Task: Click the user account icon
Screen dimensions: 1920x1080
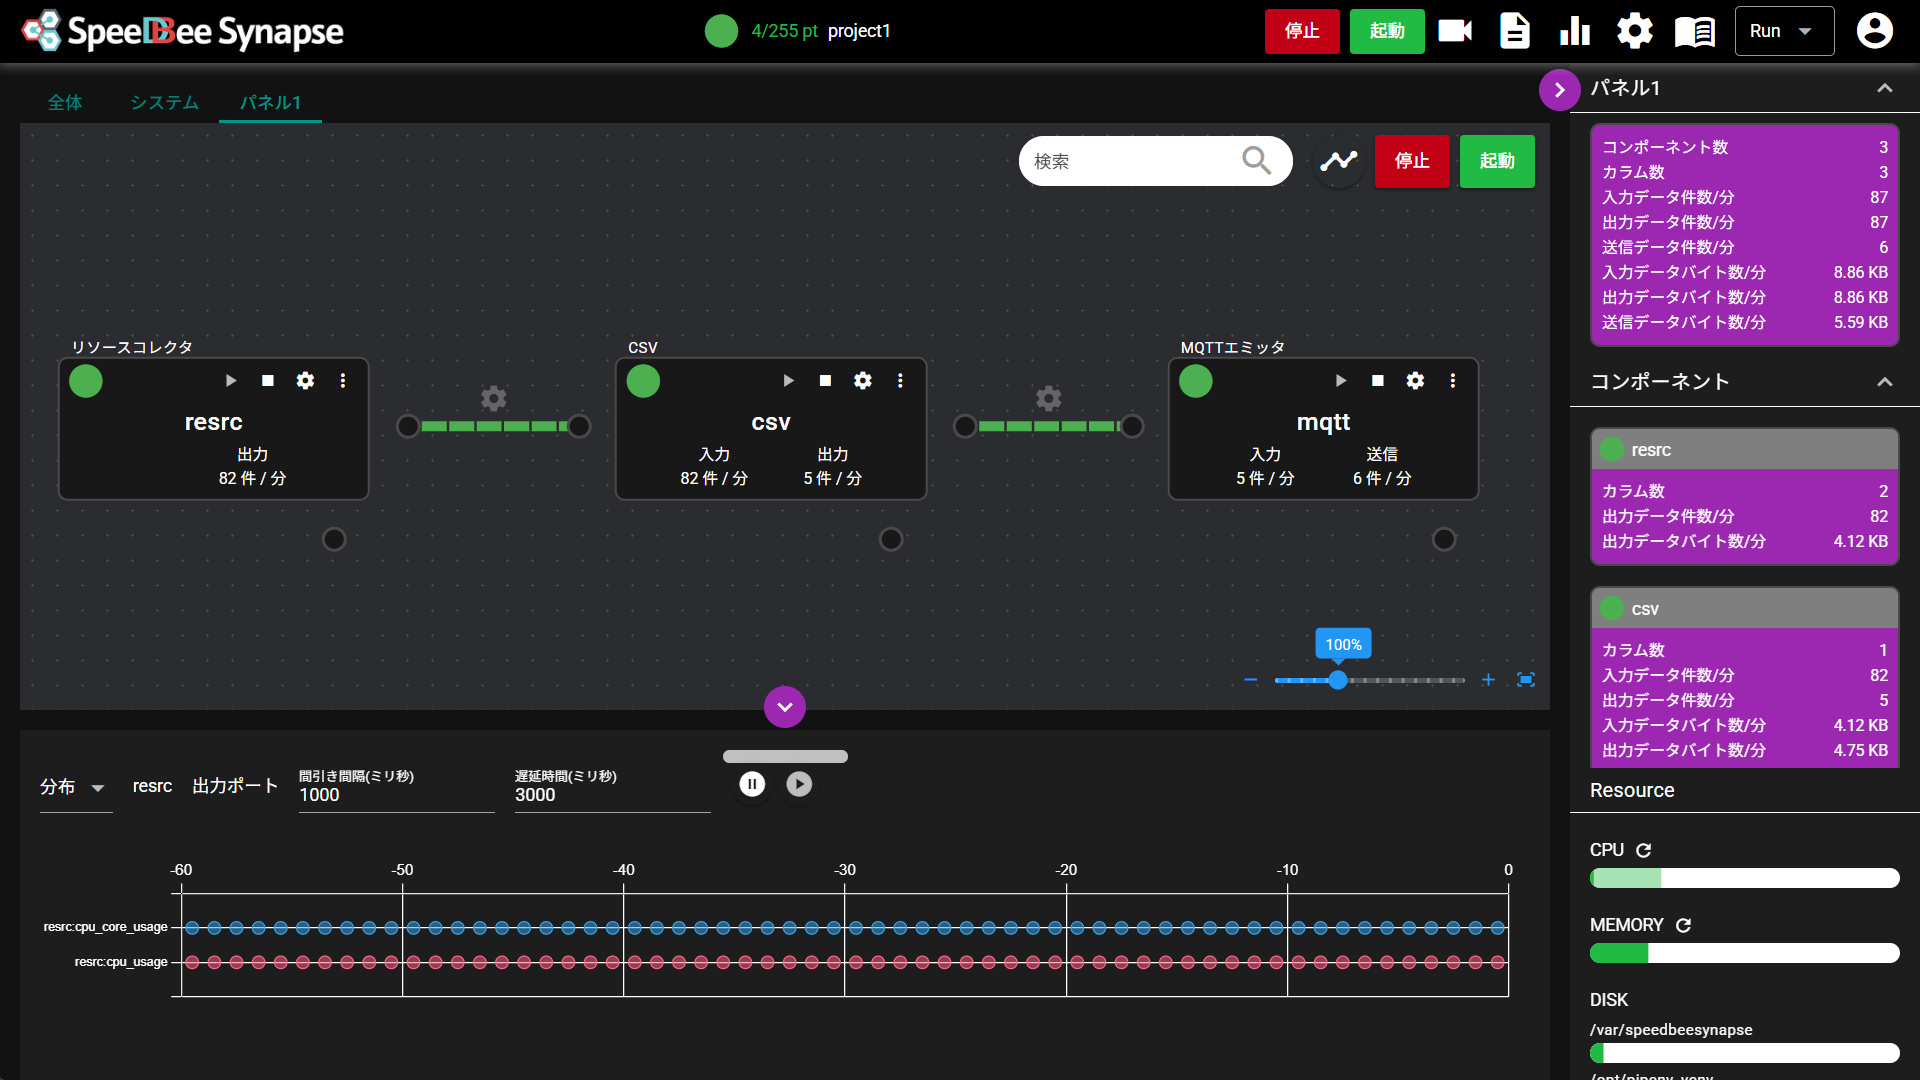Action: [x=1874, y=31]
